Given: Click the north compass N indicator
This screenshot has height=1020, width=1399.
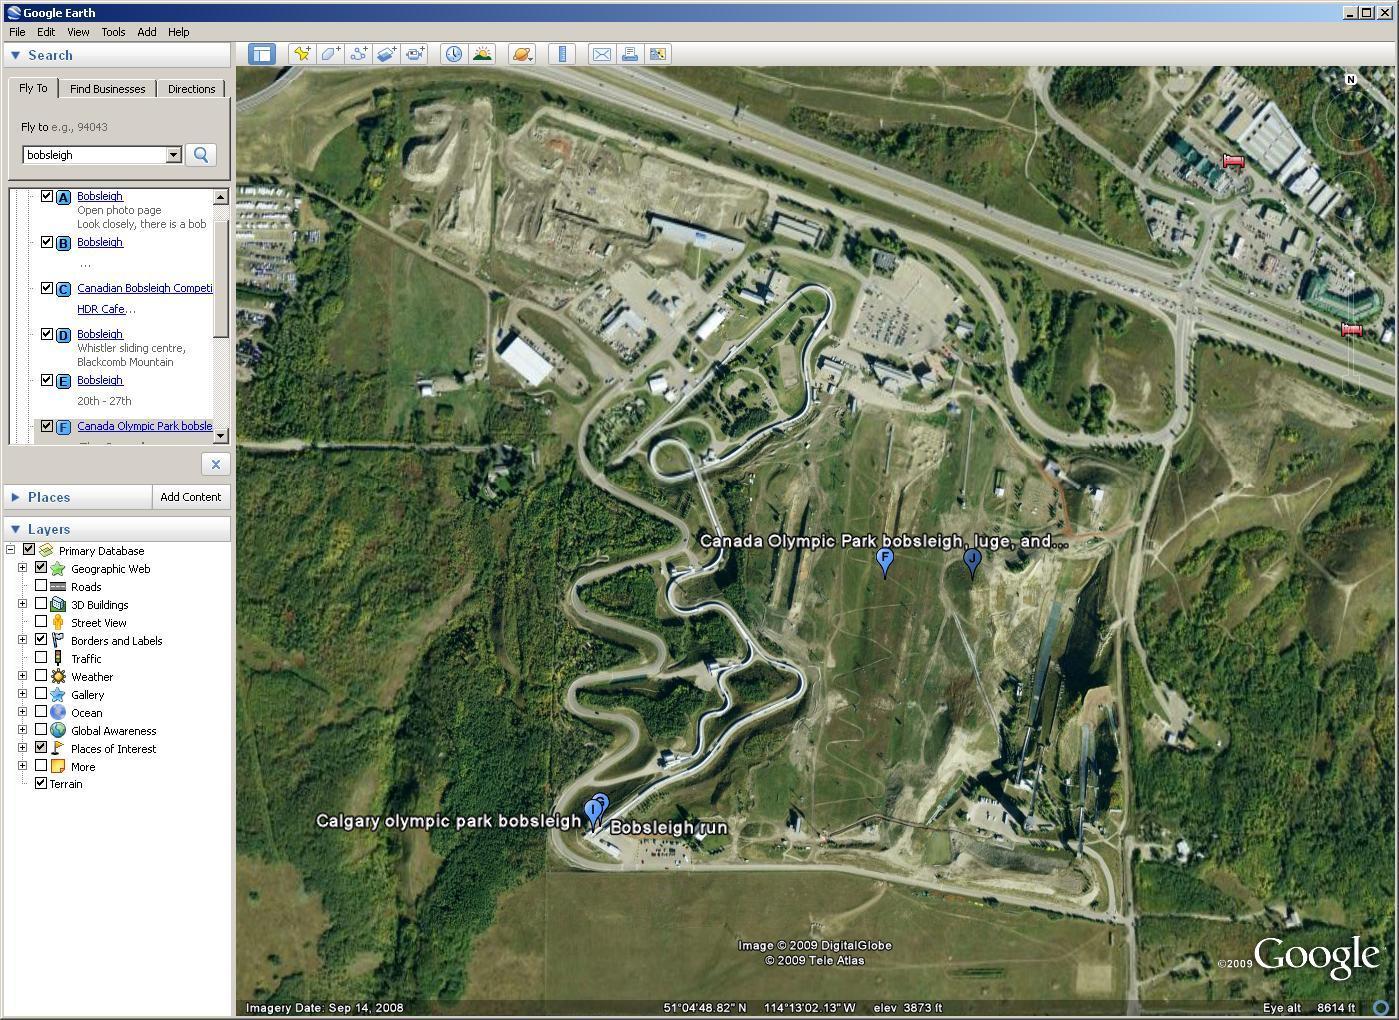Looking at the screenshot, I should [x=1351, y=79].
